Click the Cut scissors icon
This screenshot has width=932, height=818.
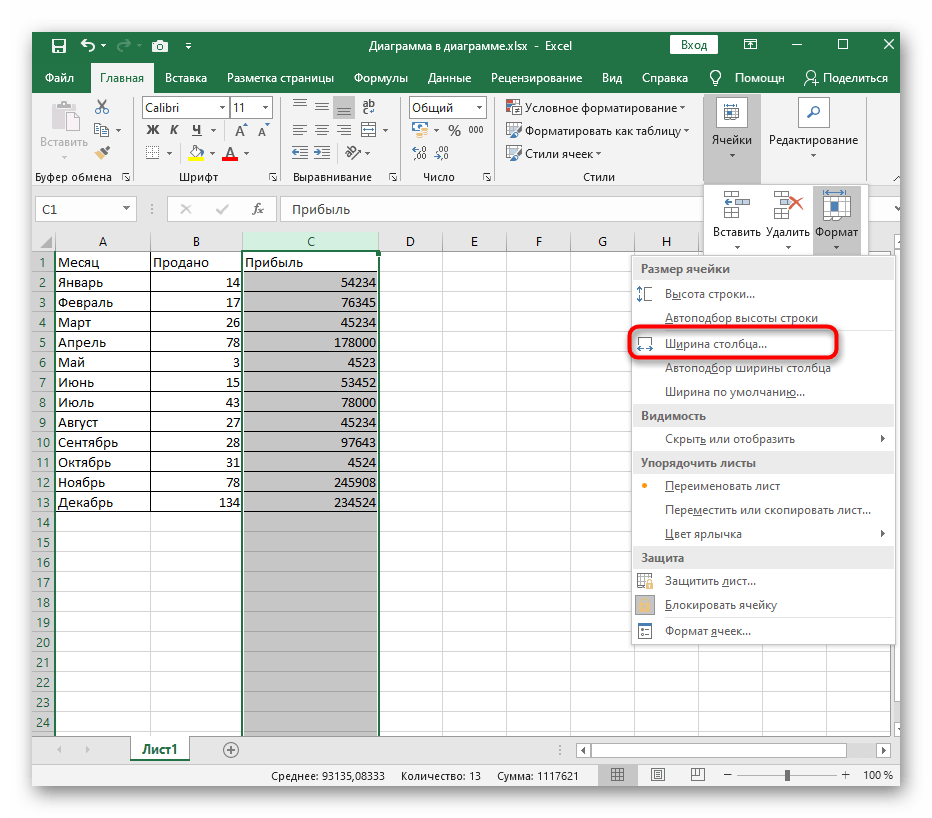(x=102, y=107)
